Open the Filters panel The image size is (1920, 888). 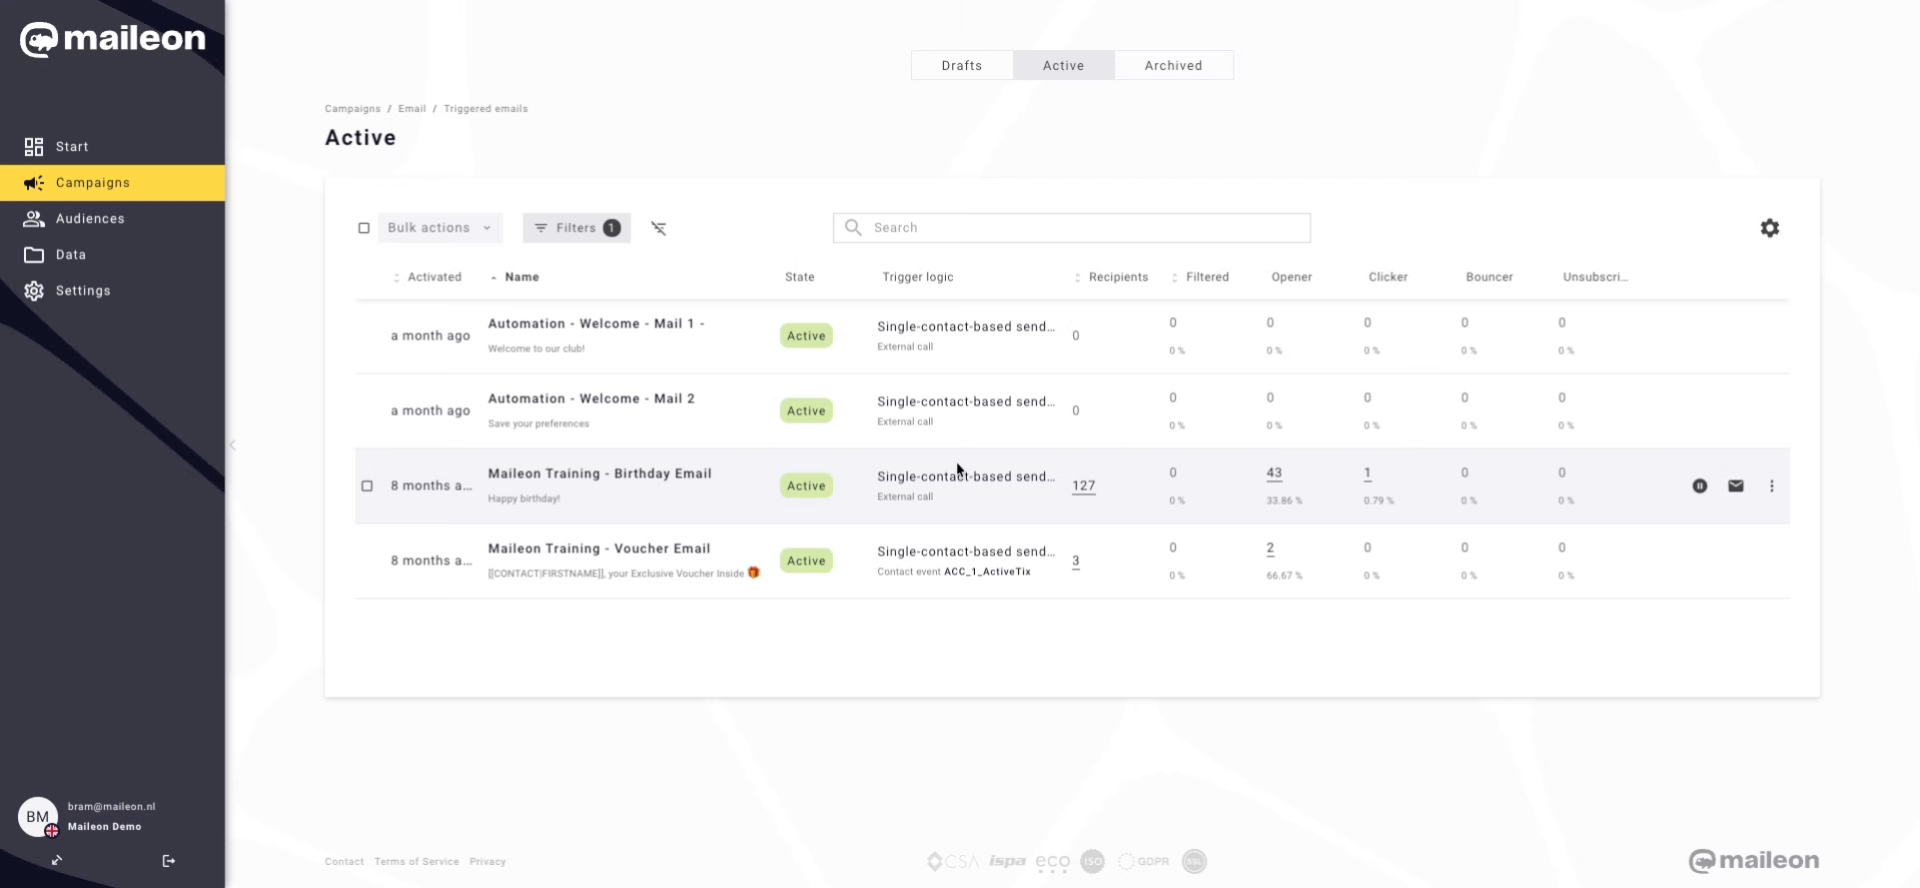pyautogui.click(x=576, y=228)
